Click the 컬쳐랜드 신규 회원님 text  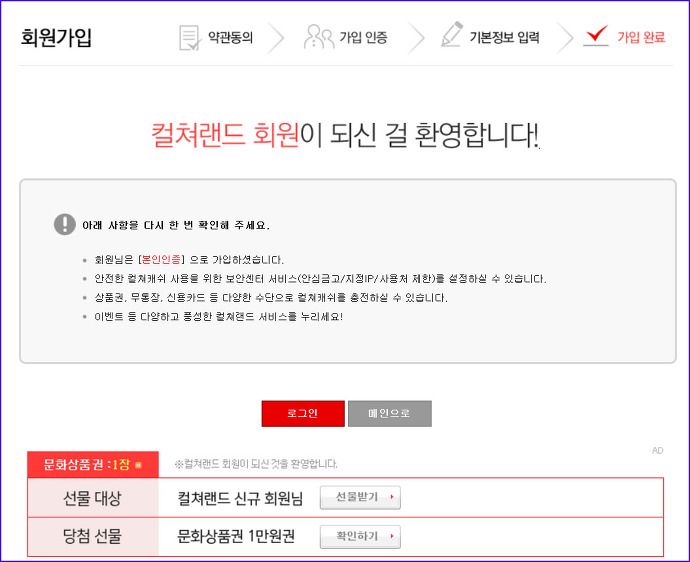pyautogui.click(x=240, y=498)
